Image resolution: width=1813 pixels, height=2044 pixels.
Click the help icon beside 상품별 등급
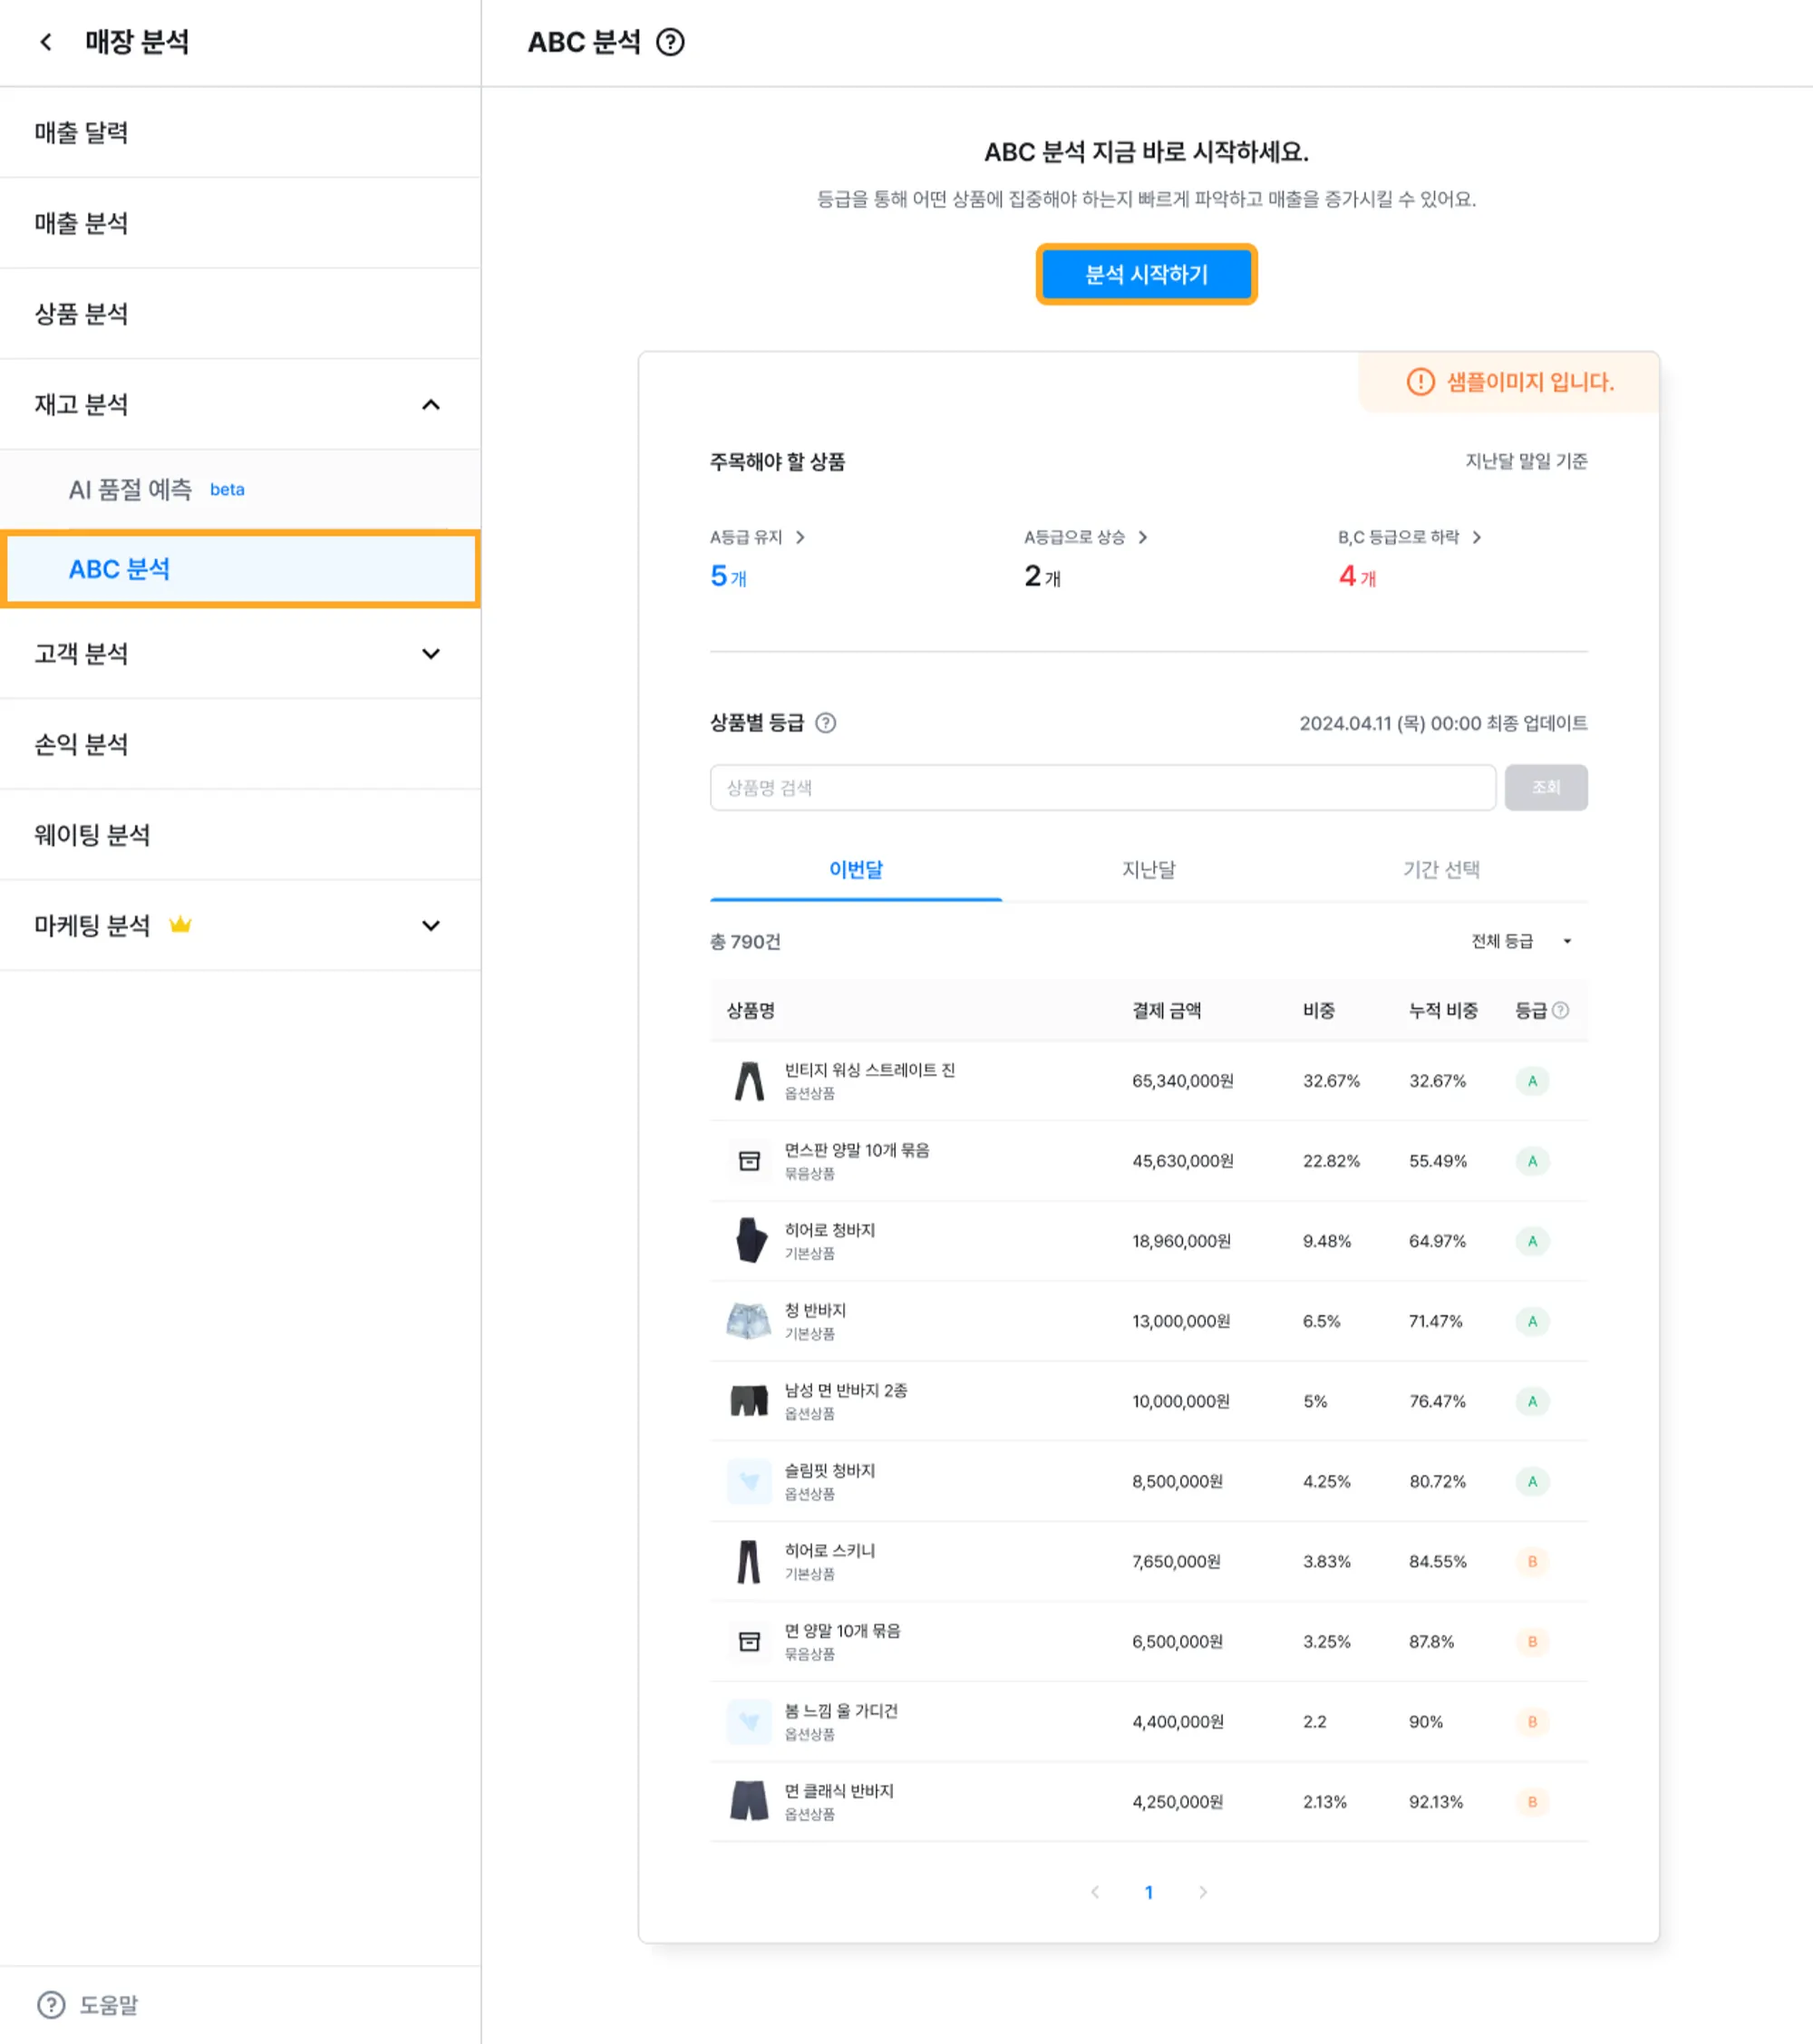pyautogui.click(x=826, y=723)
